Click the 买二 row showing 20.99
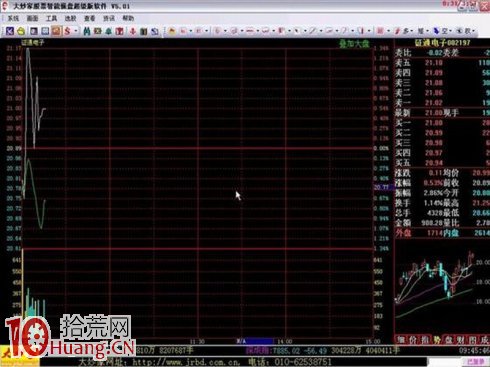The image size is (490, 367). tap(442, 133)
